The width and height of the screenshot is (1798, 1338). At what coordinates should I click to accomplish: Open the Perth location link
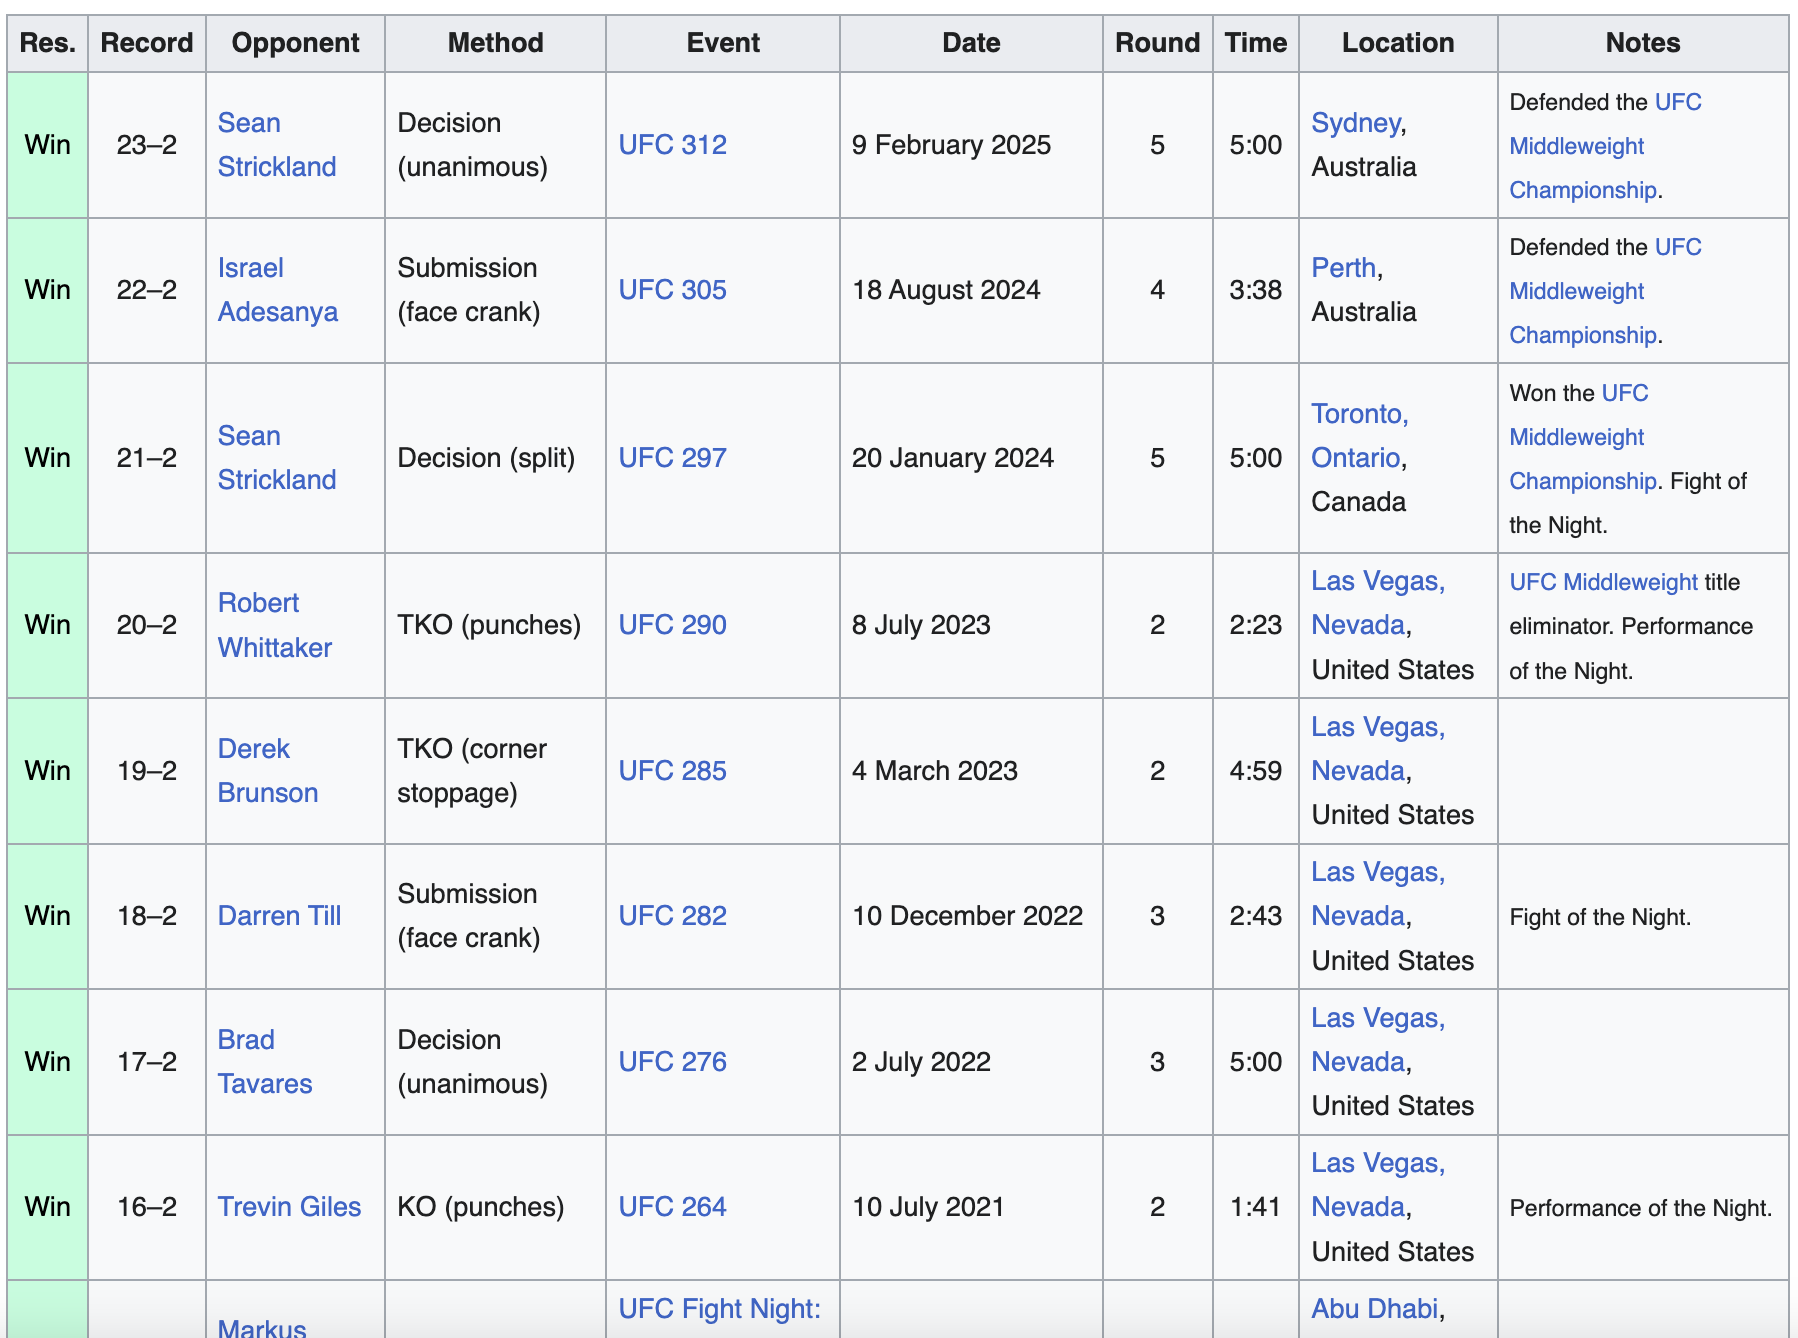(x=1344, y=268)
